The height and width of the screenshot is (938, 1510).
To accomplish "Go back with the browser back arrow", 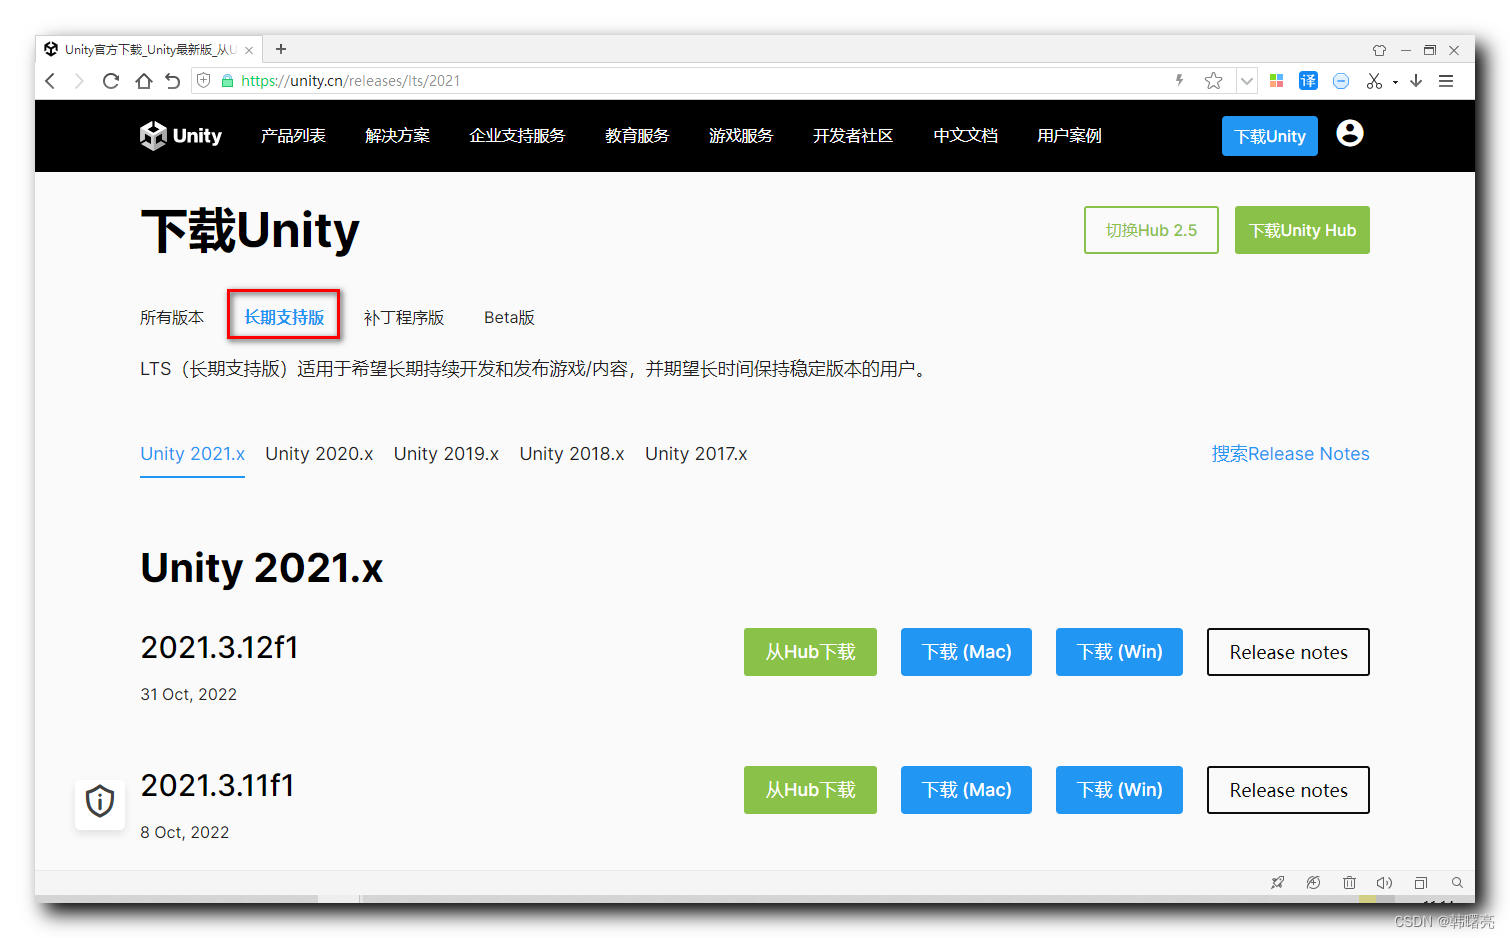I will pyautogui.click(x=51, y=81).
